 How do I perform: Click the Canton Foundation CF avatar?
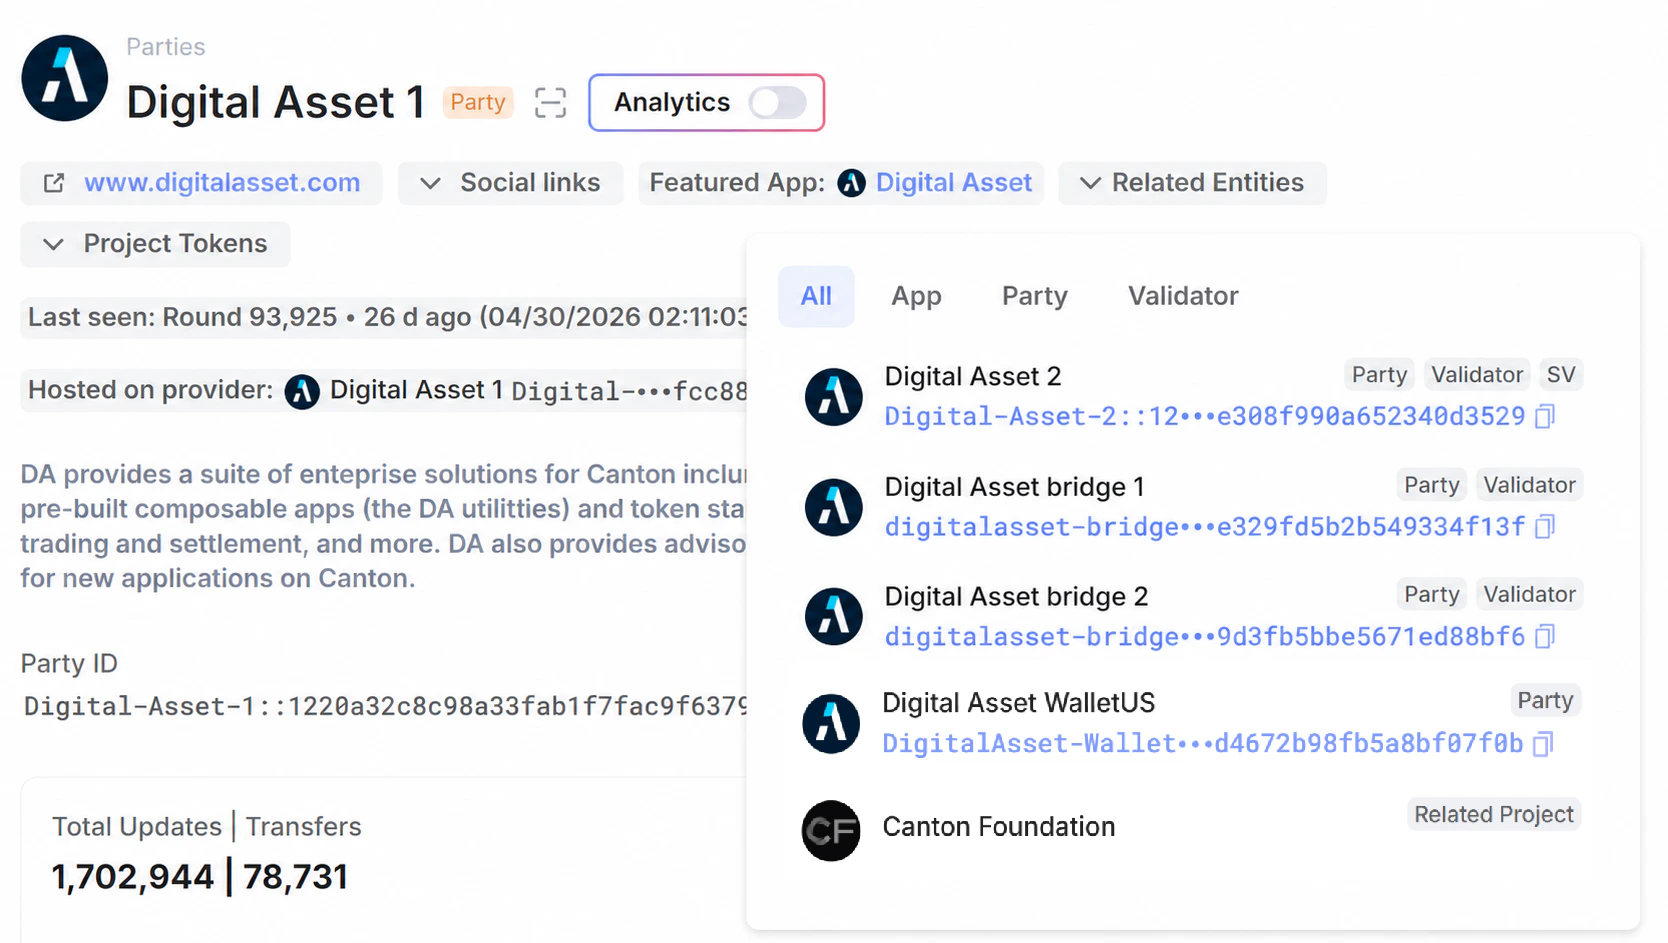coord(831,830)
